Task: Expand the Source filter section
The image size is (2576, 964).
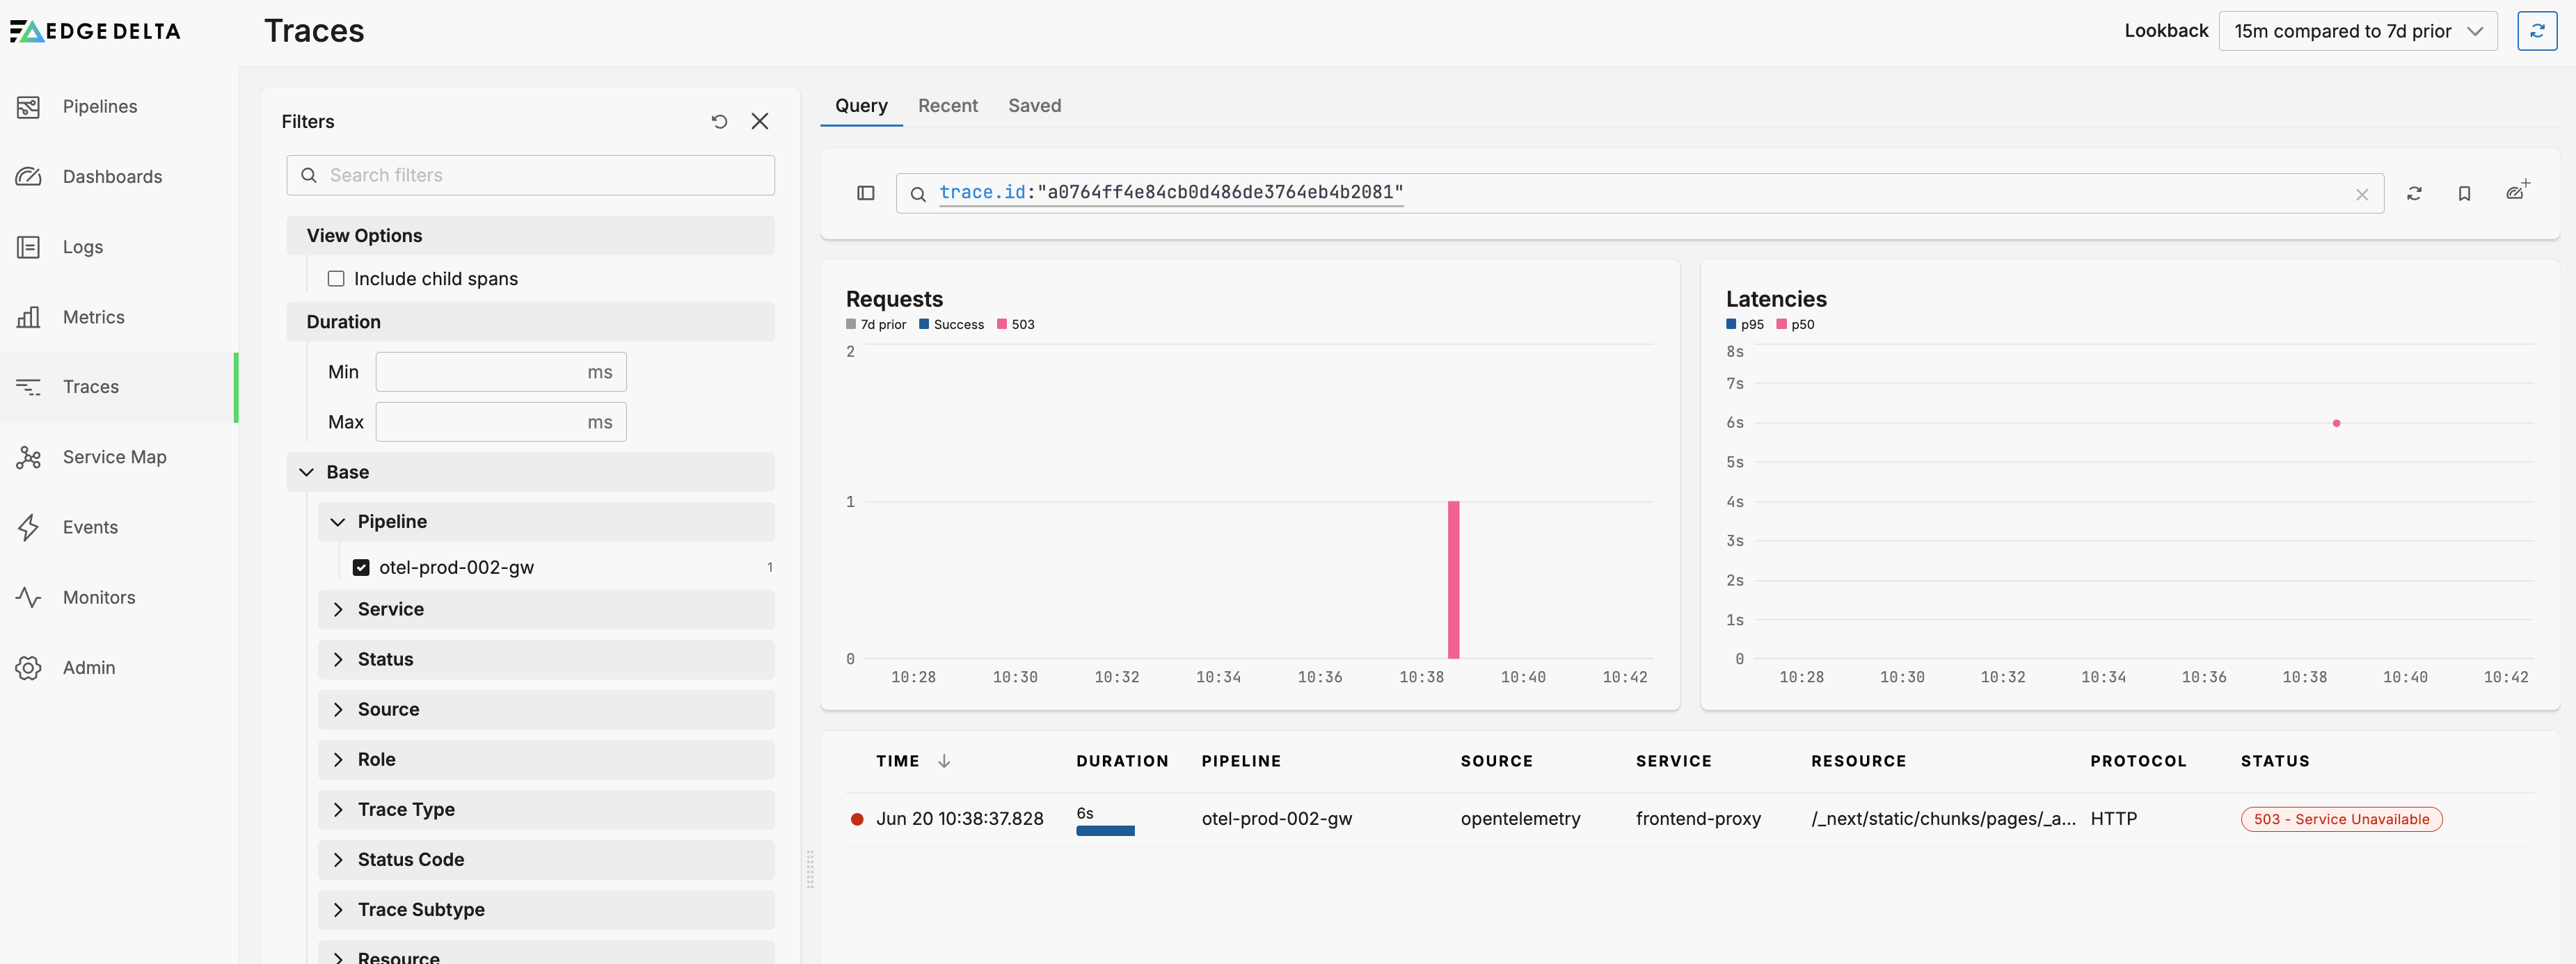Action: coord(546,710)
